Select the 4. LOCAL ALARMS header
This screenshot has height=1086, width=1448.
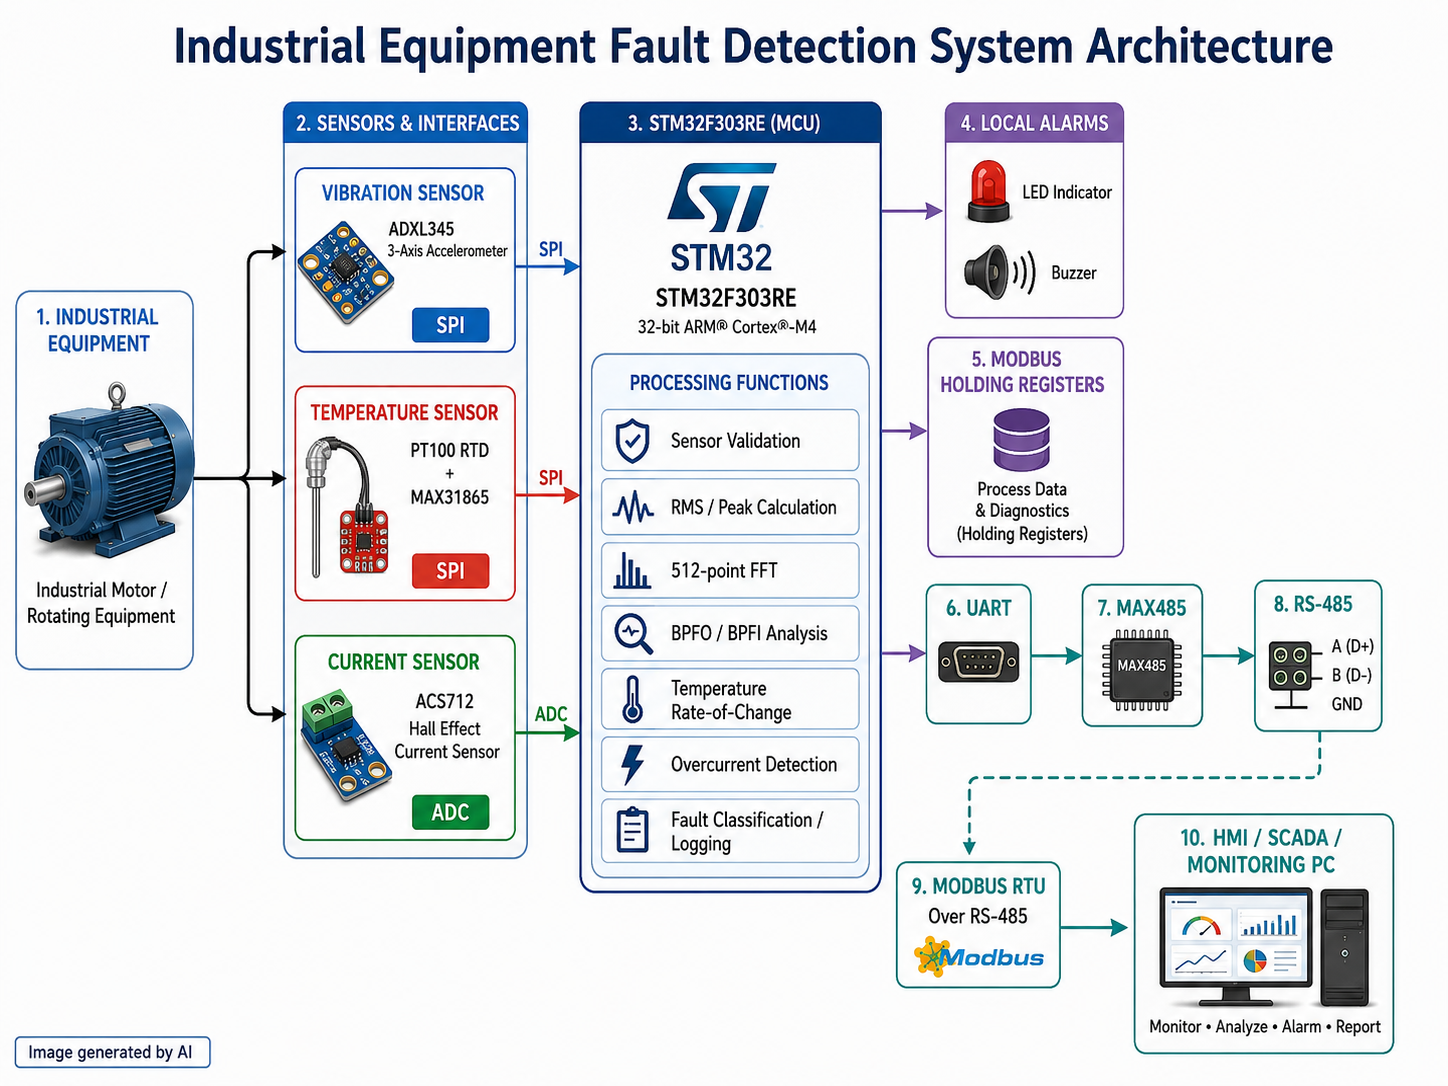1034,123
